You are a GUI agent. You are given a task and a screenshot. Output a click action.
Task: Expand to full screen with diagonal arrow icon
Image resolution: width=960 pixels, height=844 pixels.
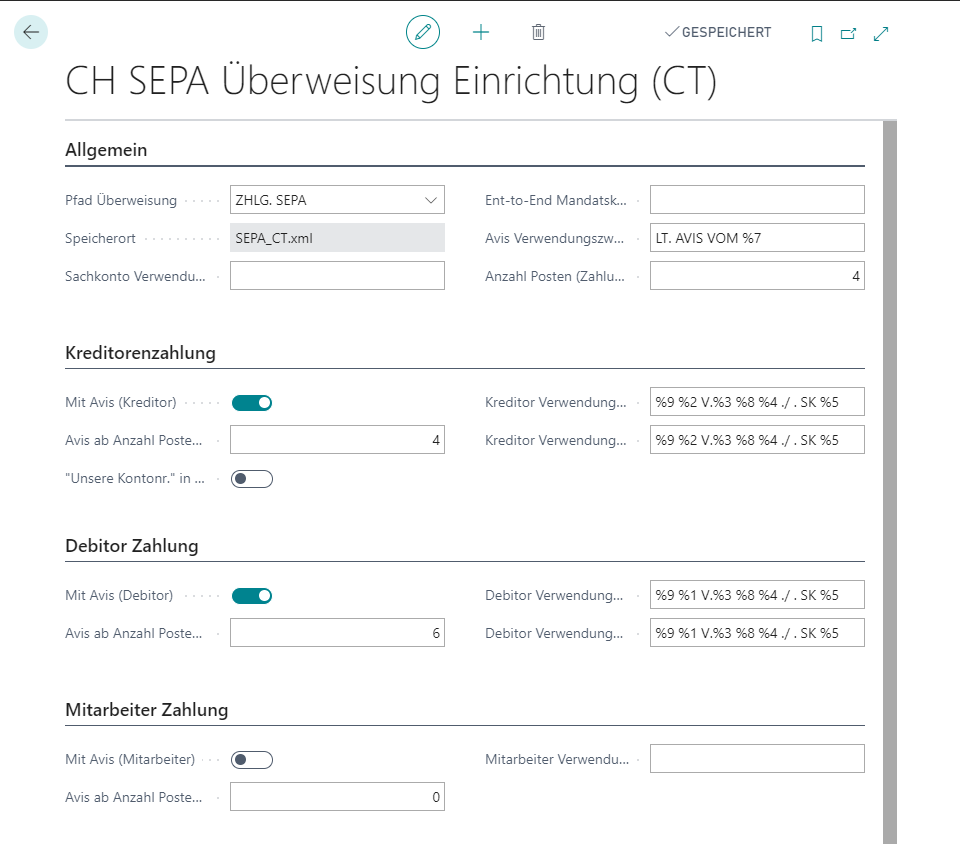point(881,33)
